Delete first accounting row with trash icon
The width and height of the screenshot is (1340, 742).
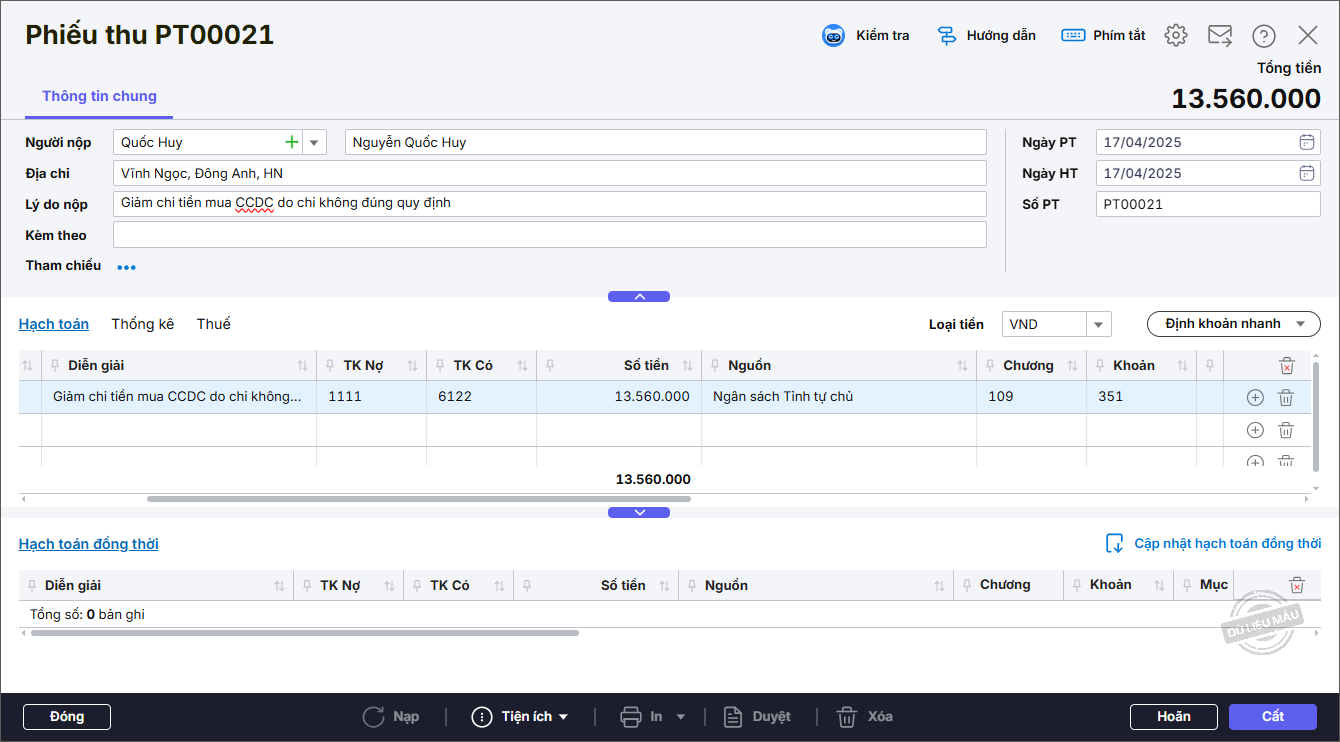(1286, 397)
